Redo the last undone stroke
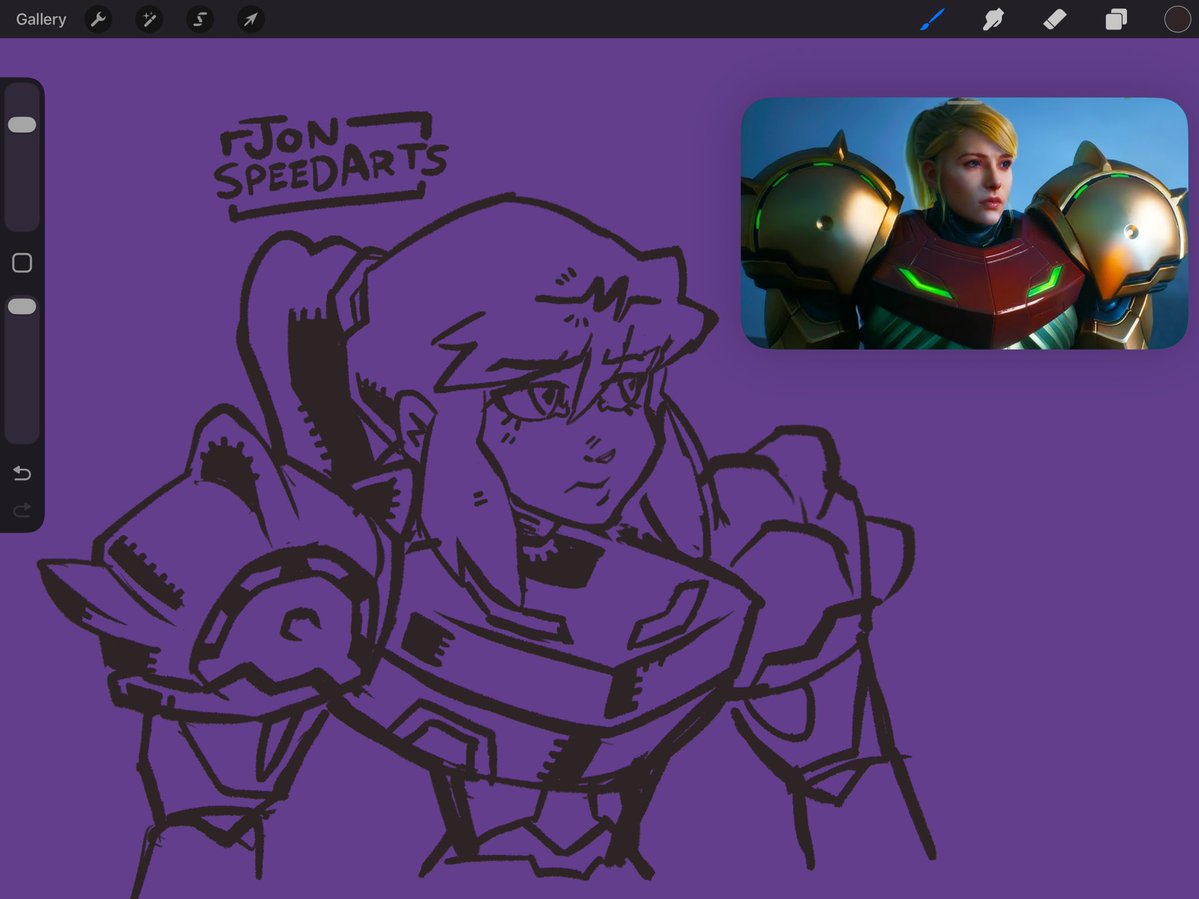This screenshot has height=899, width=1199. tap(22, 510)
